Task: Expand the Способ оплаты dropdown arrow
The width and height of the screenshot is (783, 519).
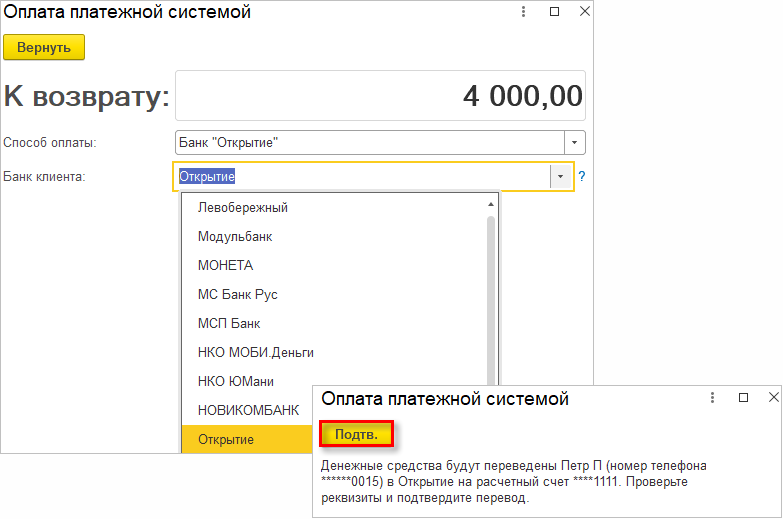Action: point(575,143)
